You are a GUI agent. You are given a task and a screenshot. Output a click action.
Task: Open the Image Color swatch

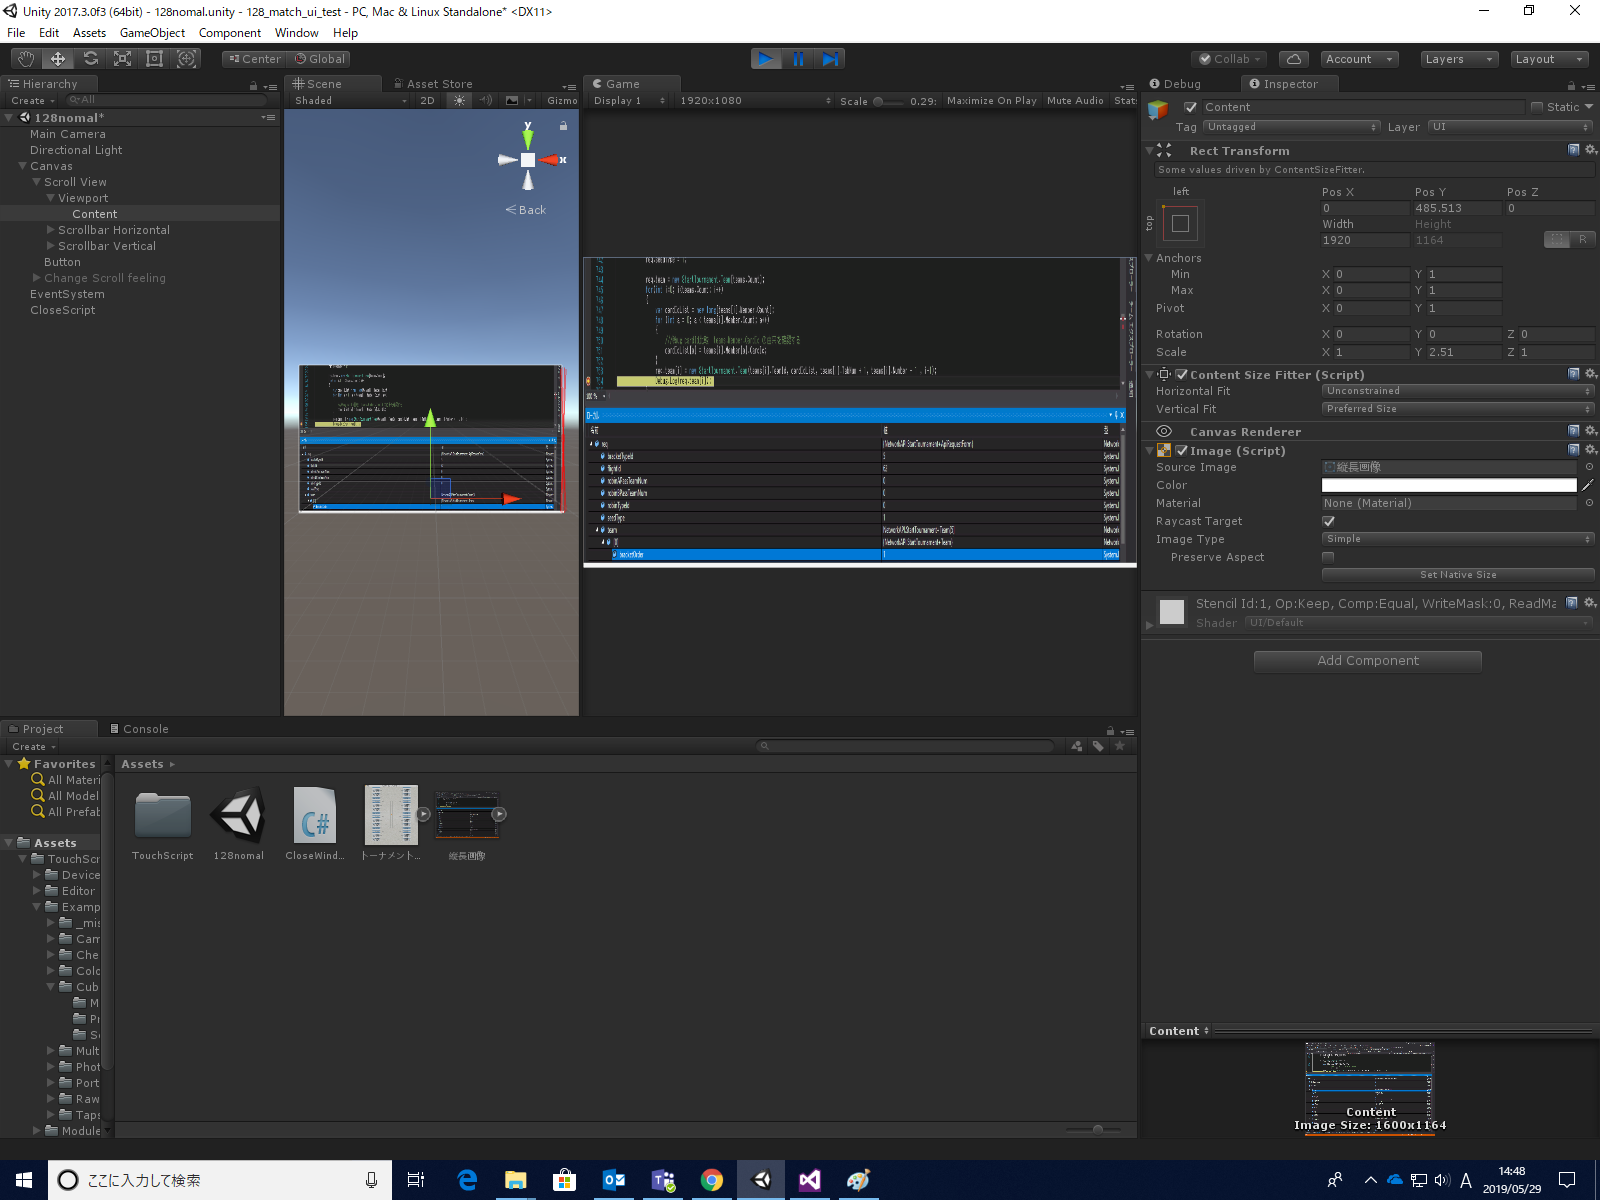click(x=1448, y=485)
